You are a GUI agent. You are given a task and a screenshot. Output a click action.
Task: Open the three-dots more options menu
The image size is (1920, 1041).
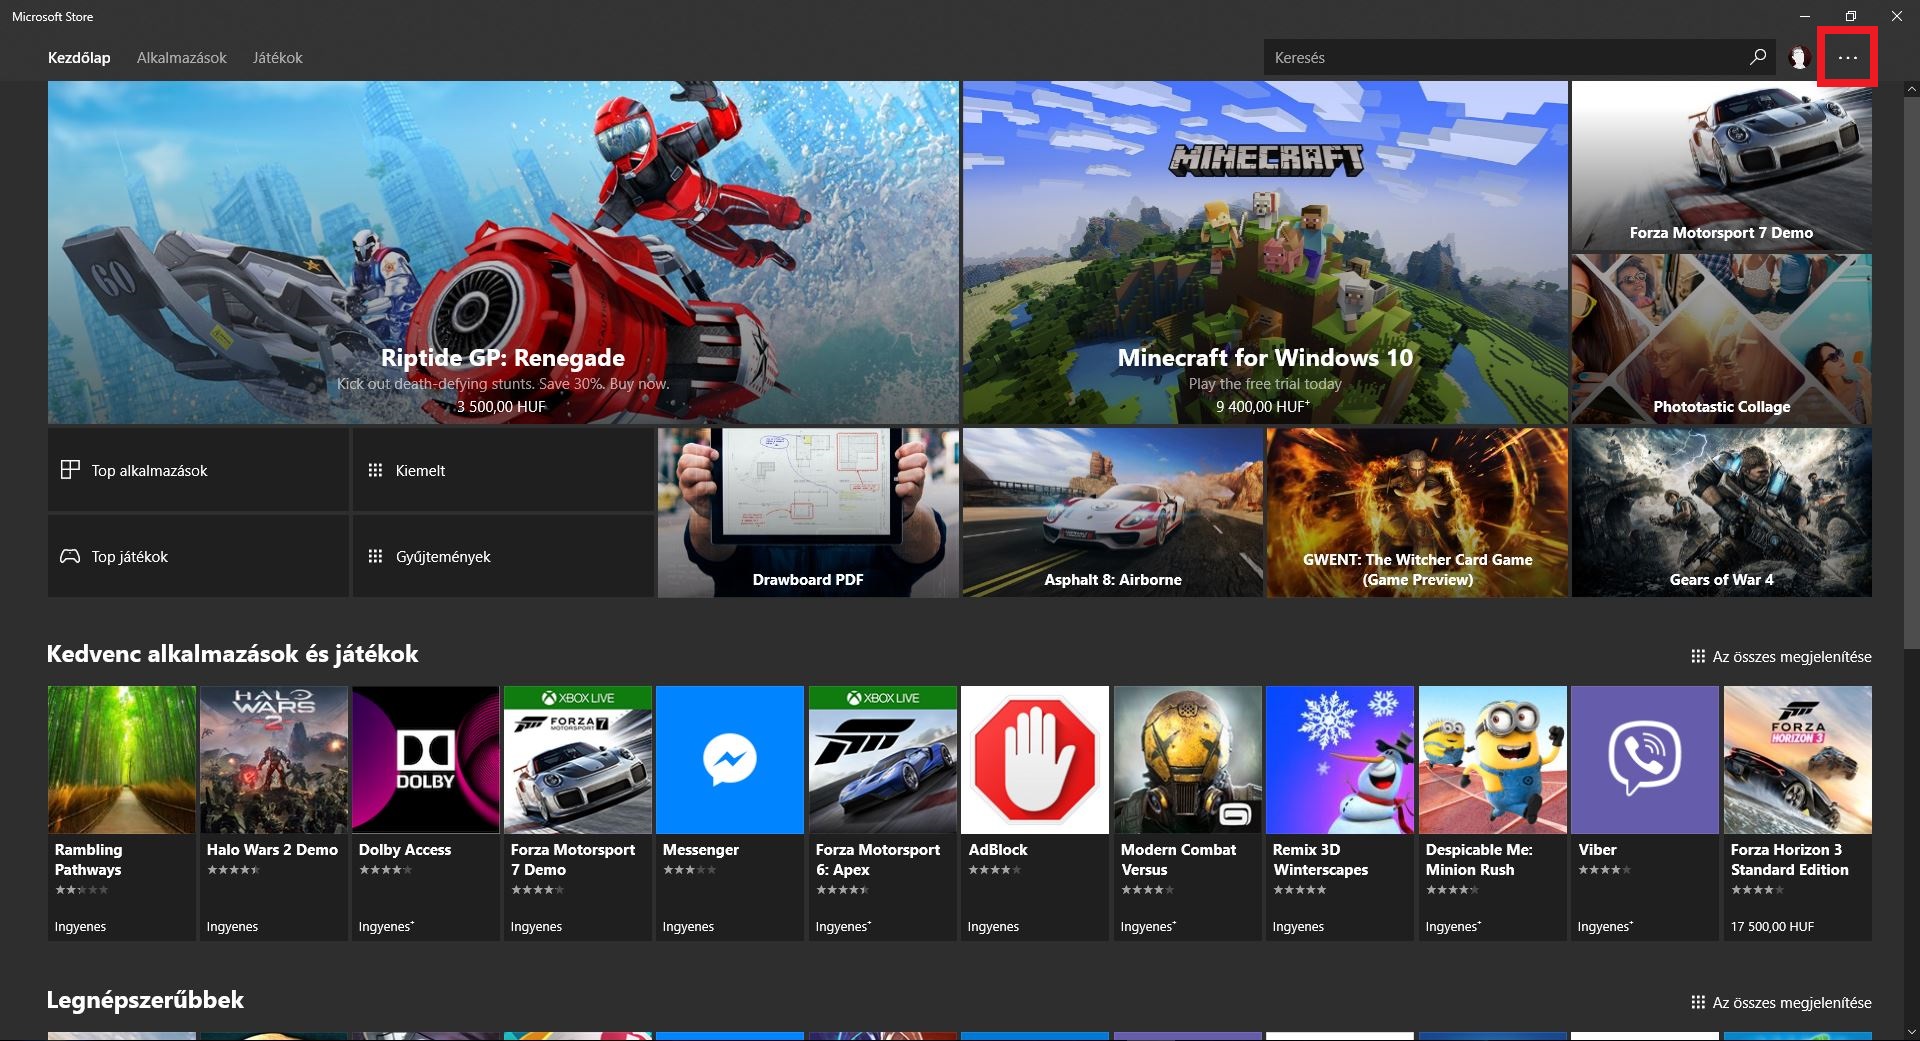point(1847,58)
